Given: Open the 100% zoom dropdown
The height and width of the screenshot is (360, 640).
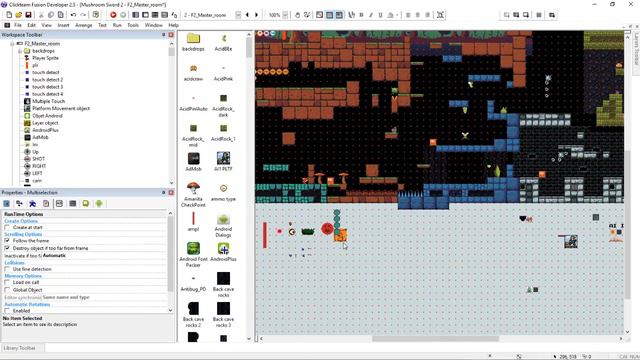Looking at the screenshot, I should (x=285, y=15).
